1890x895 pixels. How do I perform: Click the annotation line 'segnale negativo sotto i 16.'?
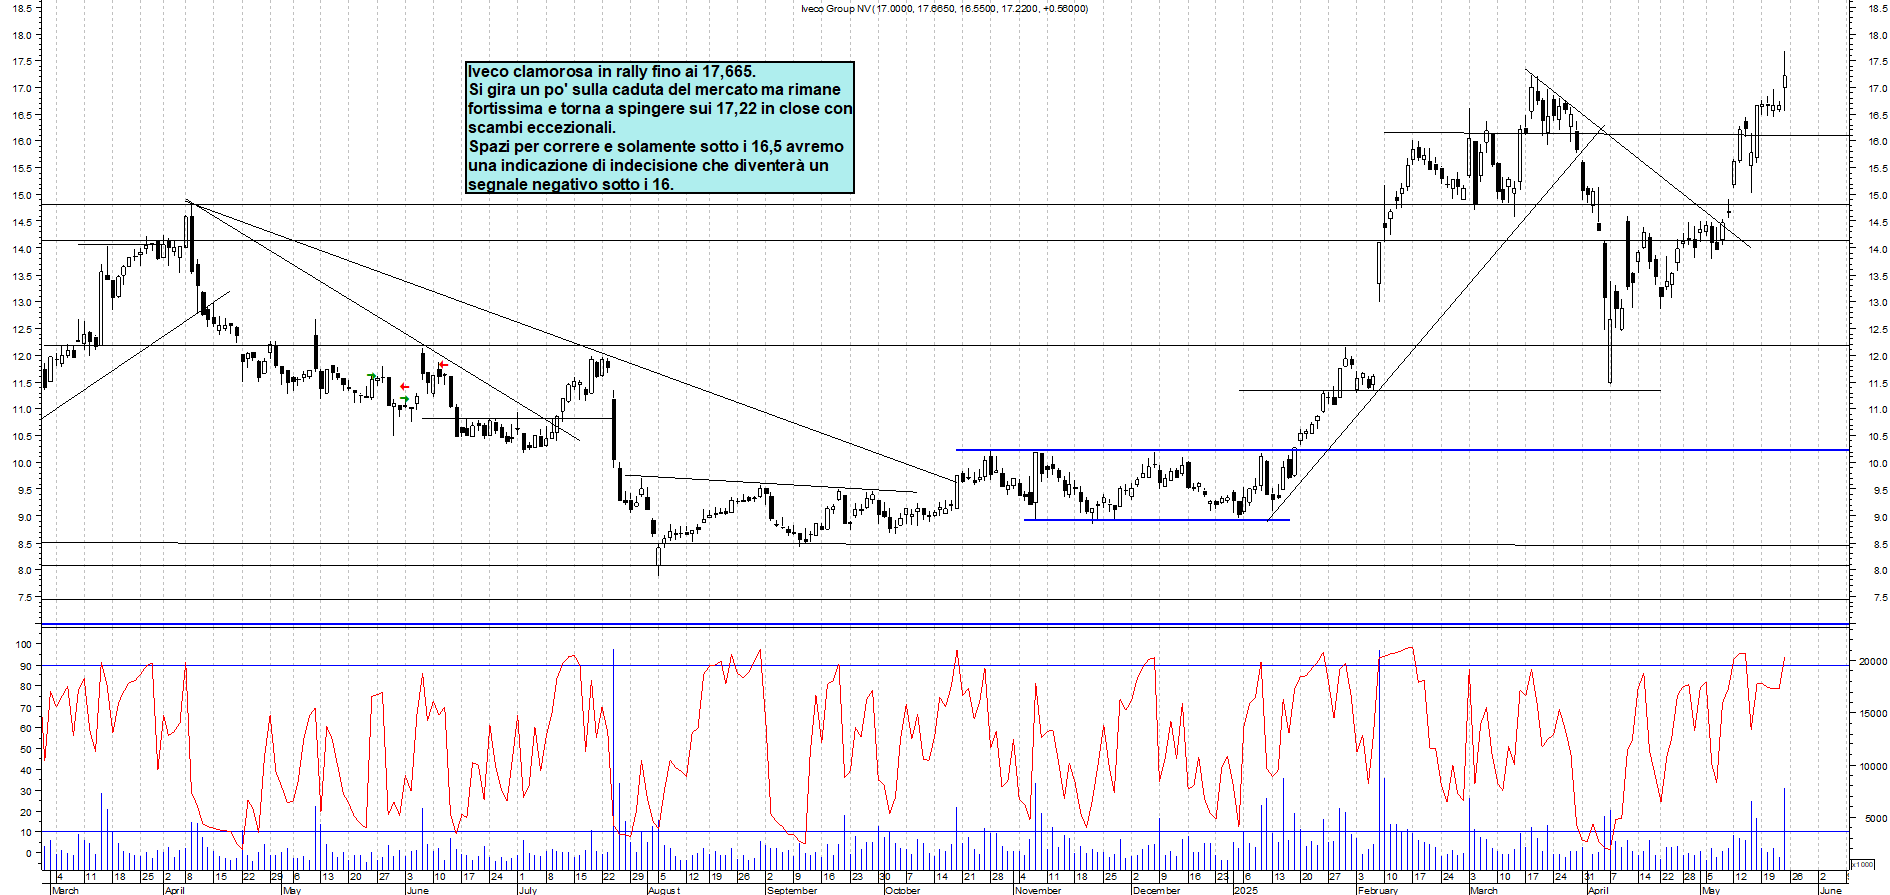click(x=571, y=184)
